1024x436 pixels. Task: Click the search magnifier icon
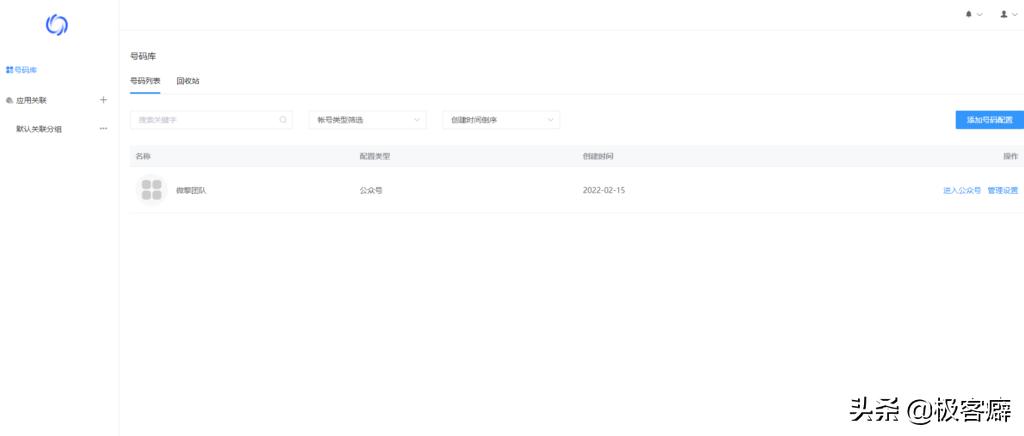tap(283, 120)
